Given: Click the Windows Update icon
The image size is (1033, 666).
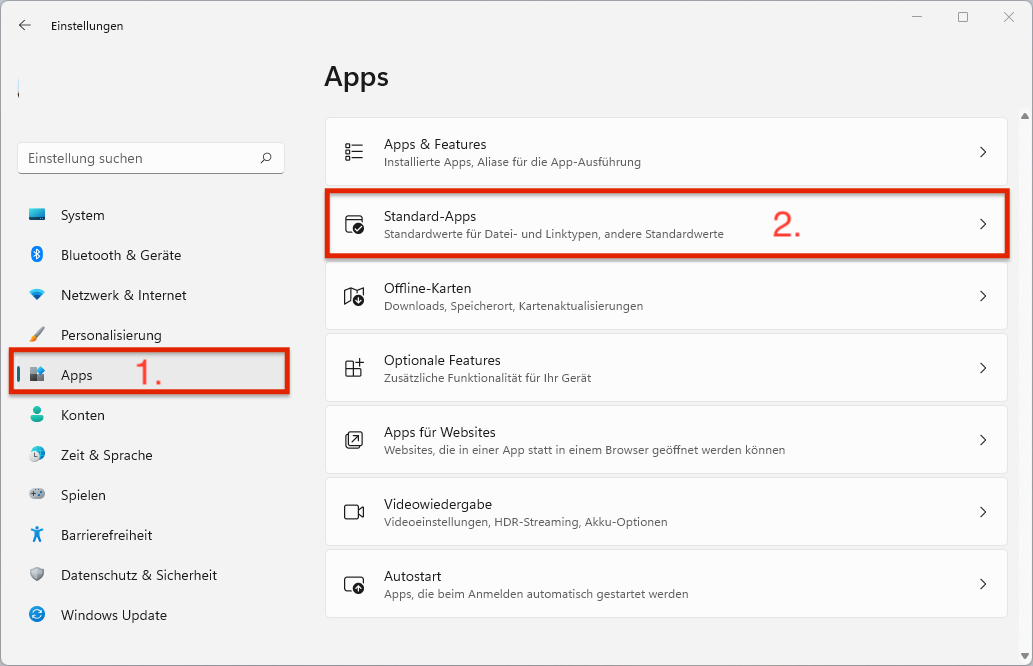Looking at the screenshot, I should pyautogui.click(x=37, y=615).
